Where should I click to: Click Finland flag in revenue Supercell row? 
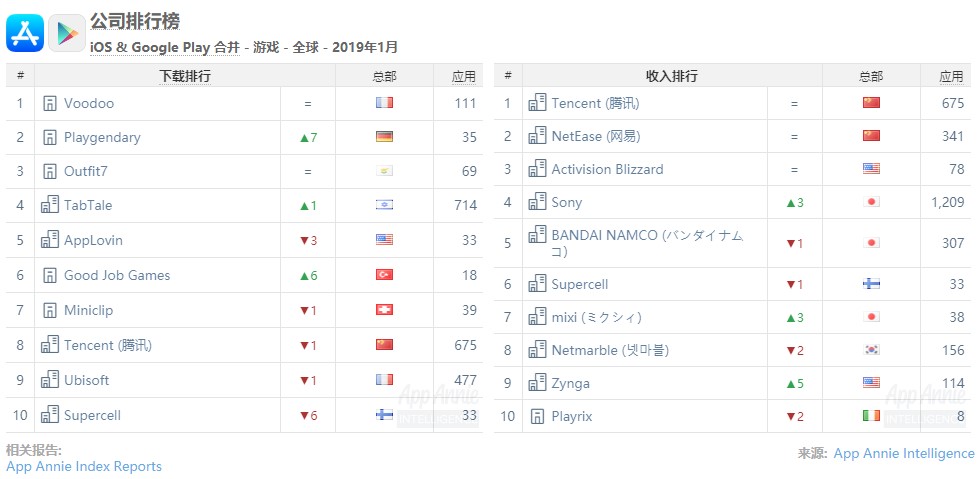[871, 284]
